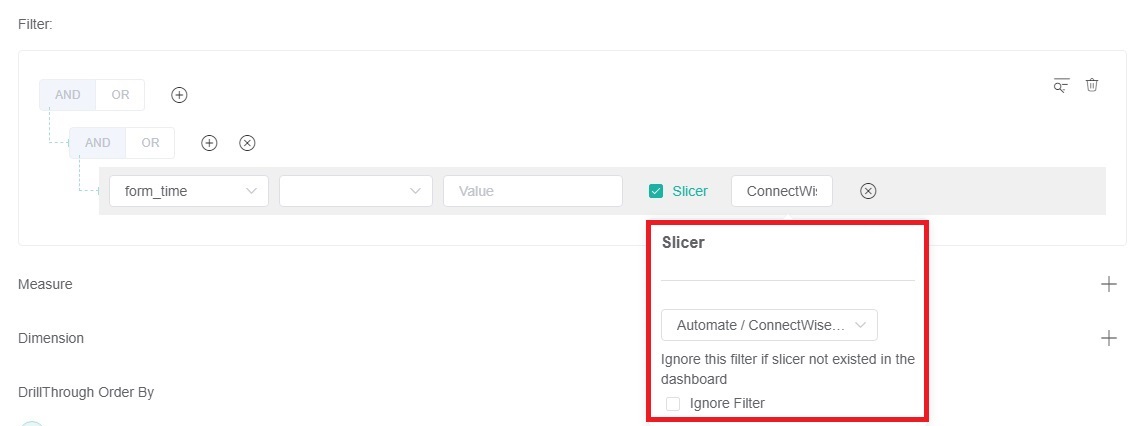
Task: Click the green Slicer label text
Action: click(x=690, y=191)
